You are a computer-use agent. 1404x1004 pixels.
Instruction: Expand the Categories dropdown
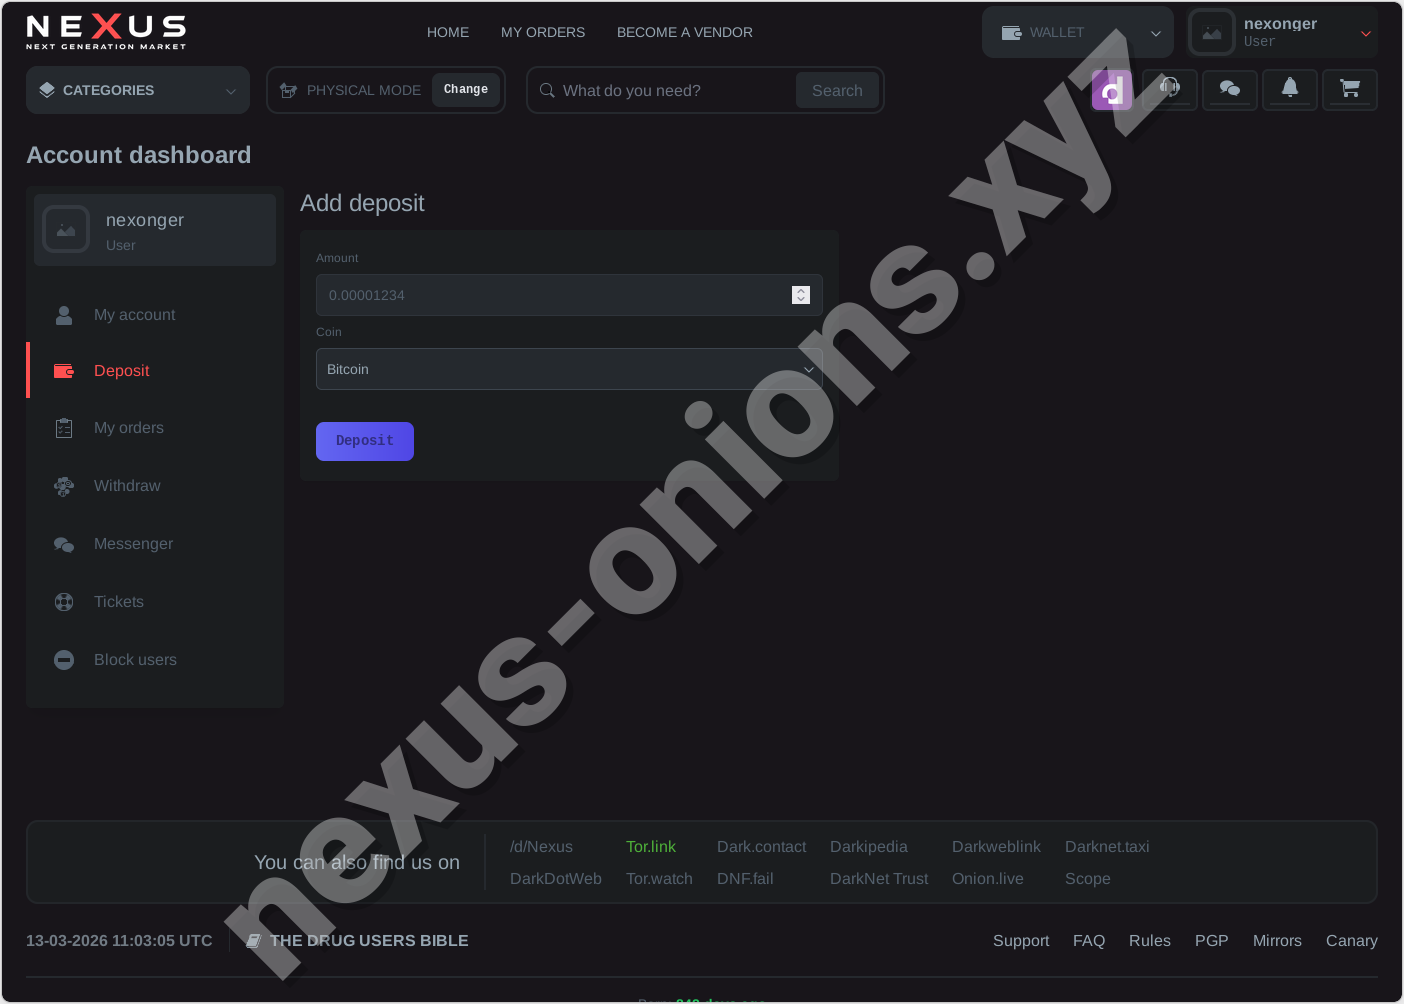click(x=138, y=90)
